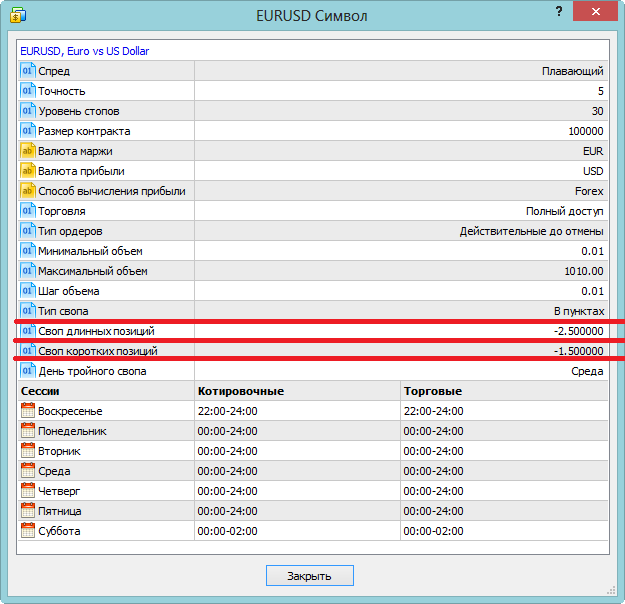Click the Способ вычисления прибыли label
This screenshot has height=604, width=625.
pyautogui.click(x=112, y=191)
